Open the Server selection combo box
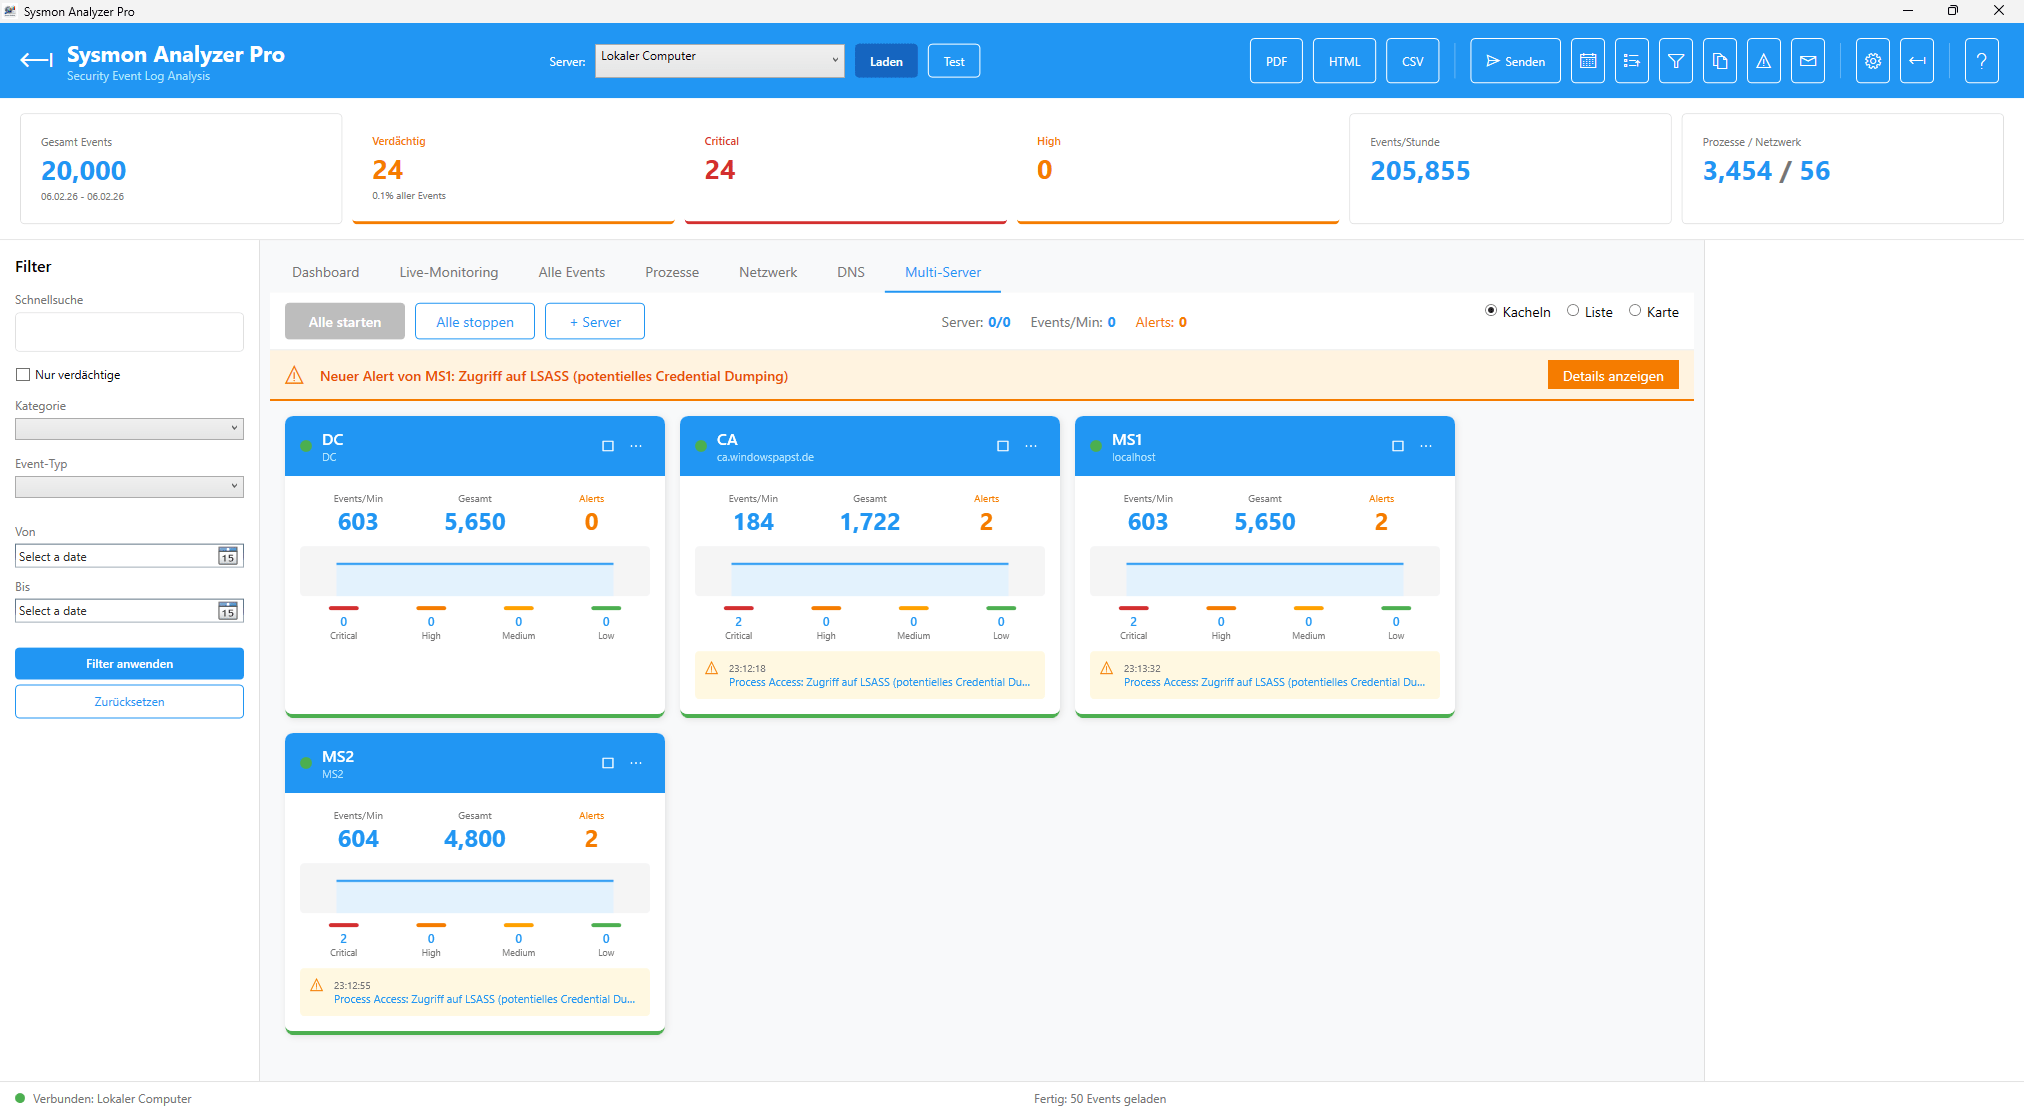The height and width of the screenshot is (1113, 2024). 719,61
